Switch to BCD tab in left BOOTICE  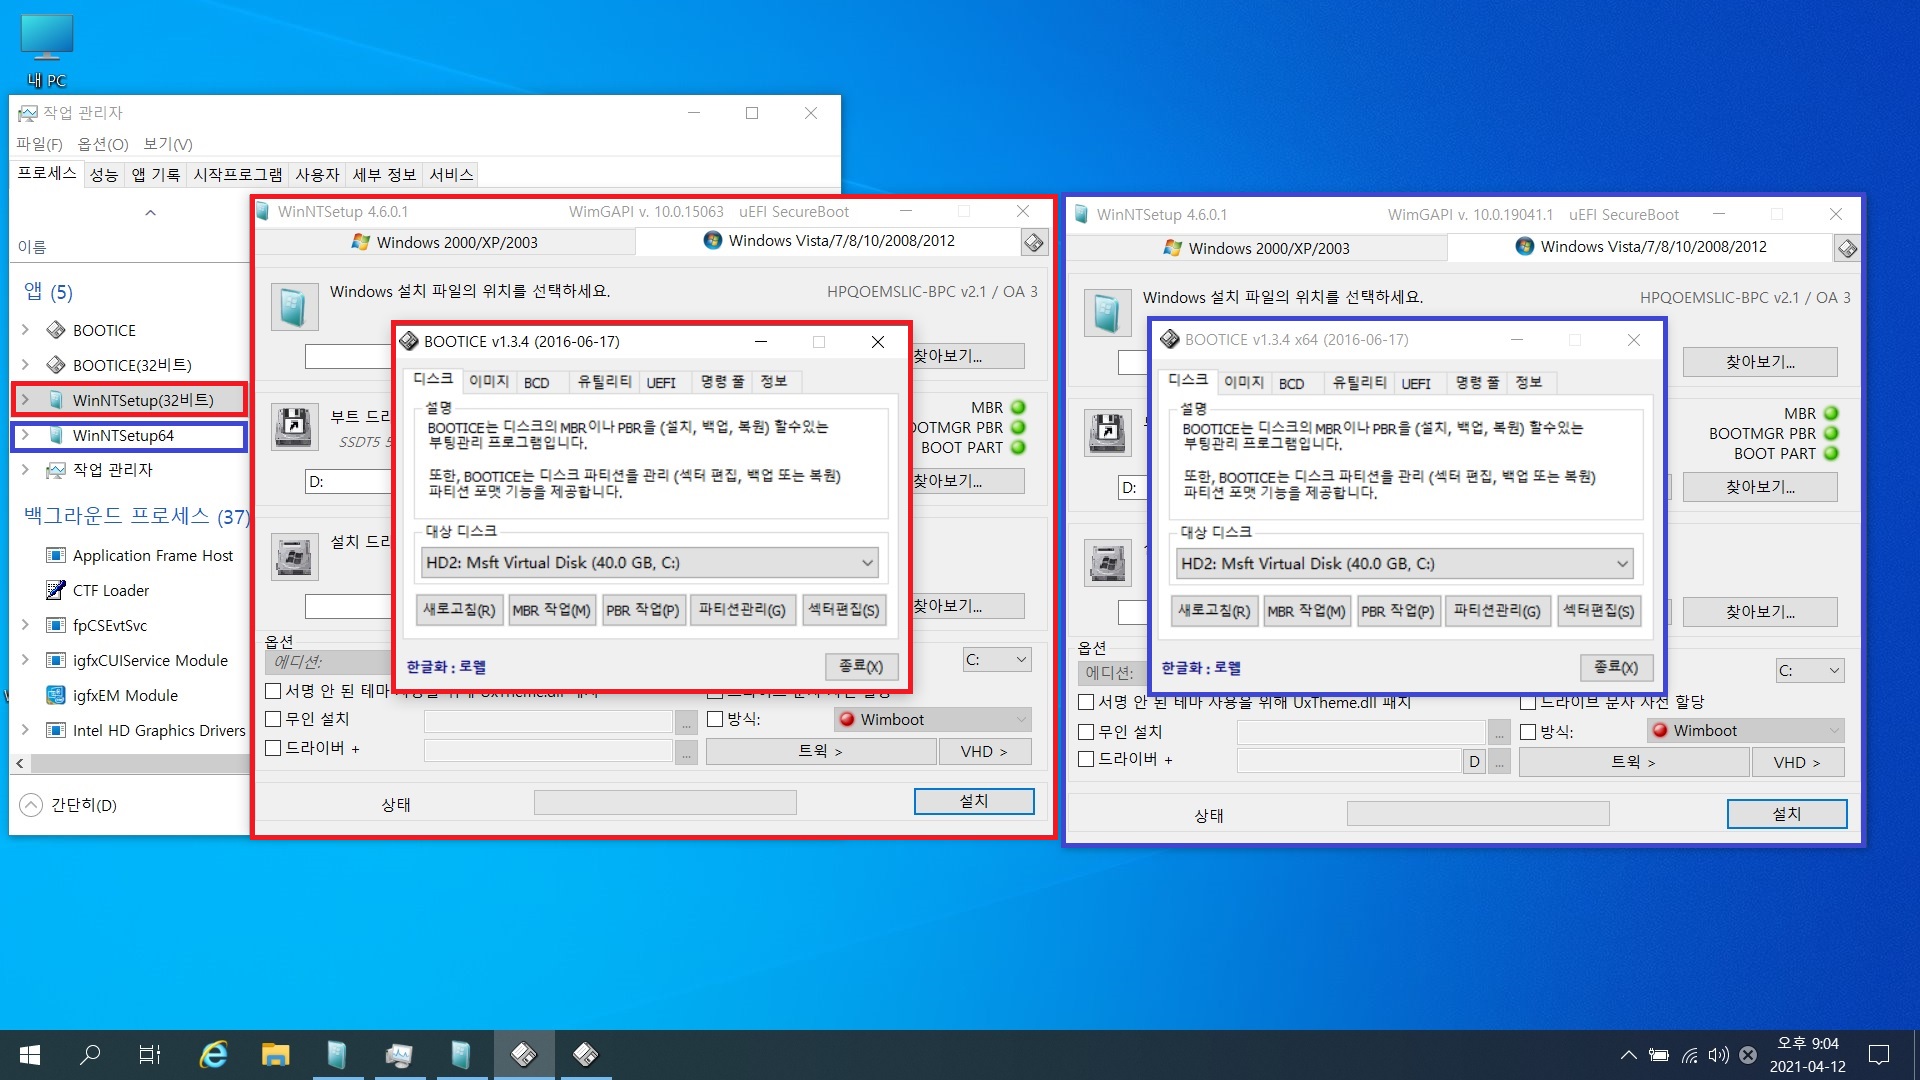click(537, 383)
